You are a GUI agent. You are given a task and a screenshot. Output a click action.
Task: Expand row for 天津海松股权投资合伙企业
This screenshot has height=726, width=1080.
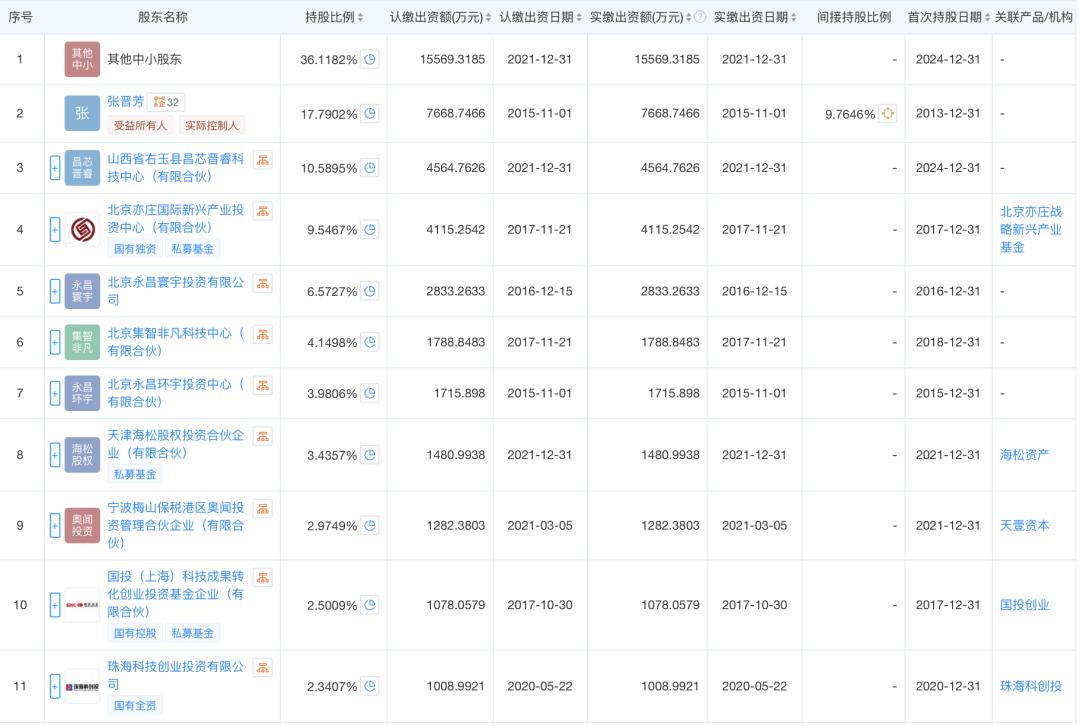click(x=55, y=455)
